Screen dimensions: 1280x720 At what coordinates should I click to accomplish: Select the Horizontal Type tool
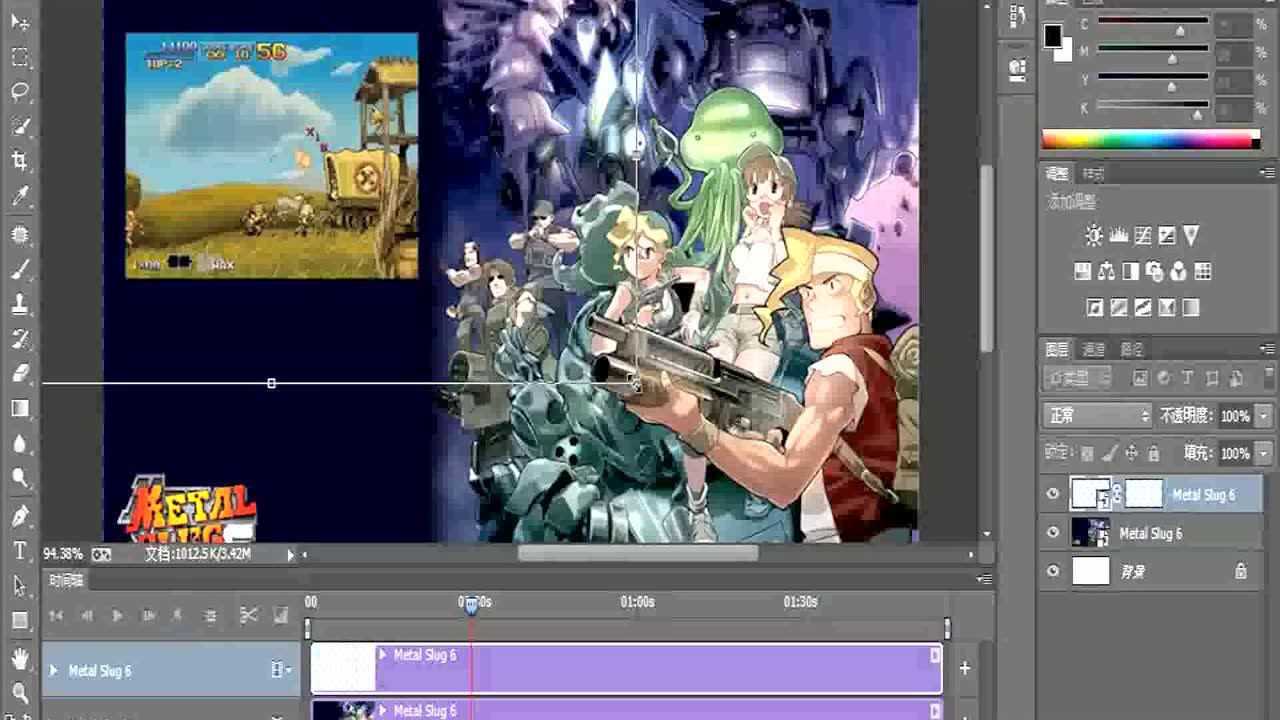[x=20, y=551]
